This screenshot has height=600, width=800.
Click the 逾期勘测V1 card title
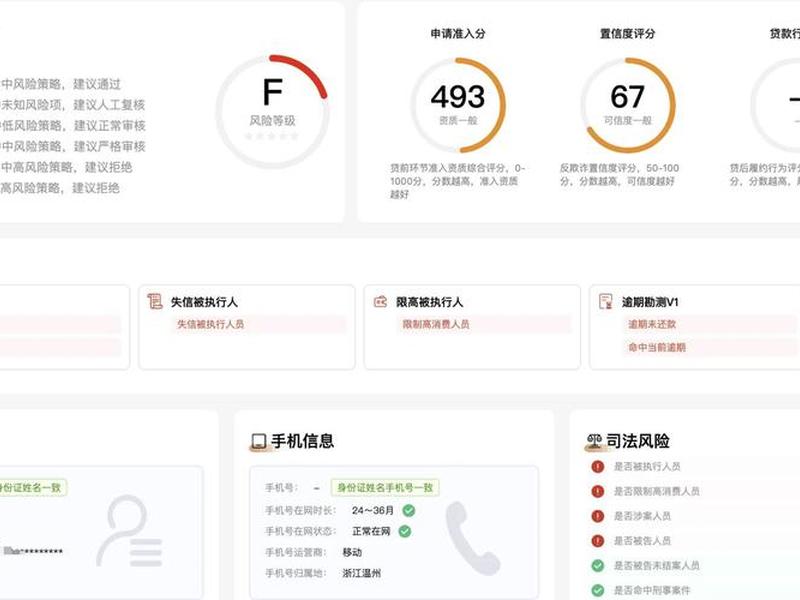650,302
